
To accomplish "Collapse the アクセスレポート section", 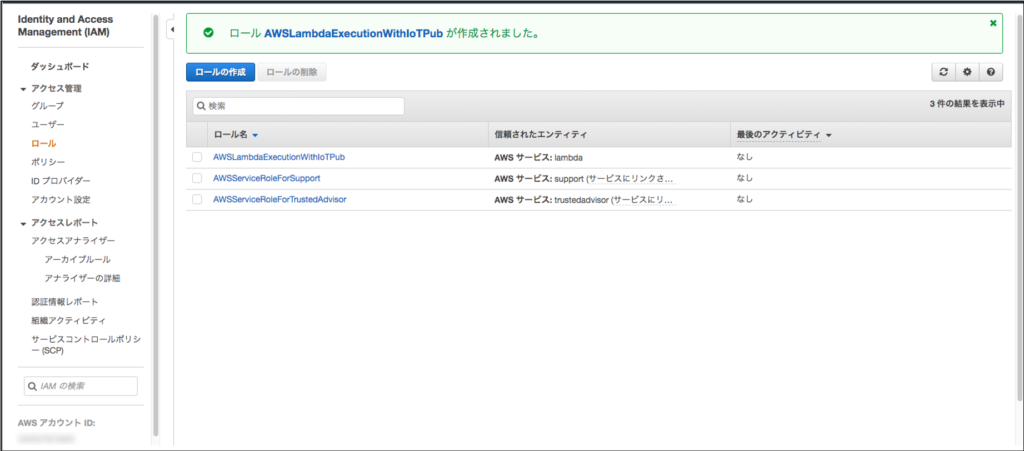I will click(x=23, y=223).
